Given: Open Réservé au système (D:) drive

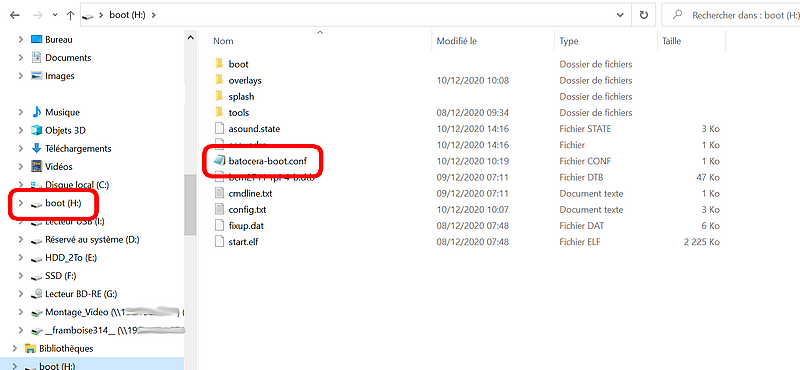Looking at the screenshot, I should click(92, 239).
